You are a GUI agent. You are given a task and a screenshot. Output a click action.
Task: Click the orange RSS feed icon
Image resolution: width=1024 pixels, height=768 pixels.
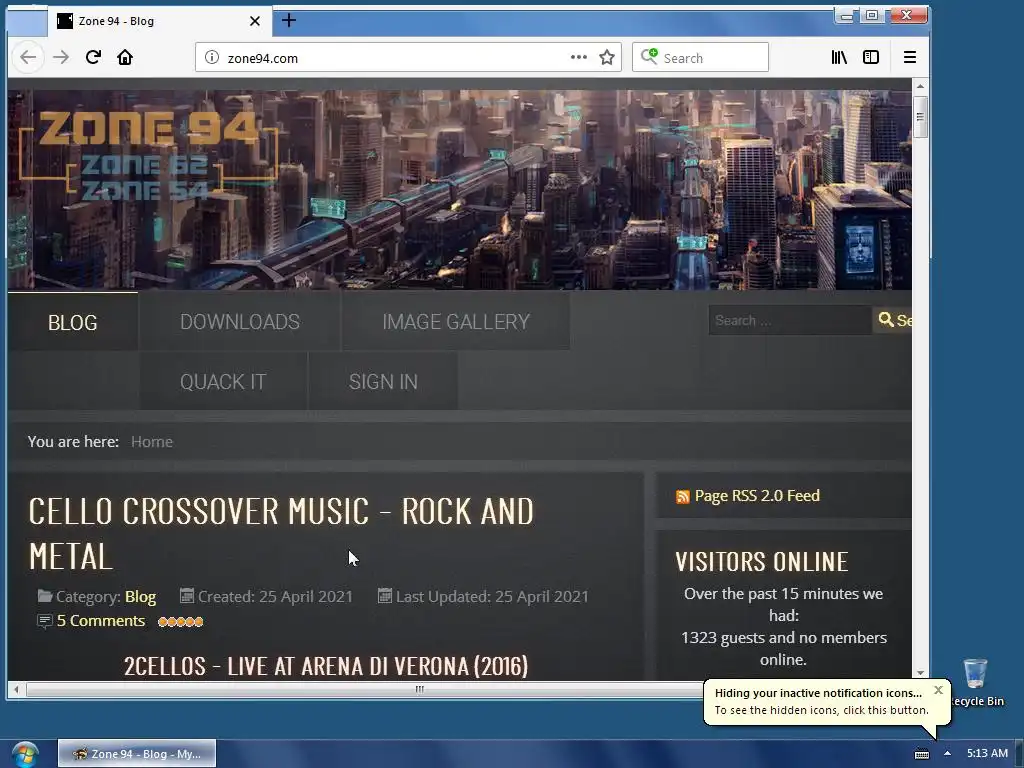pos(682,497)
